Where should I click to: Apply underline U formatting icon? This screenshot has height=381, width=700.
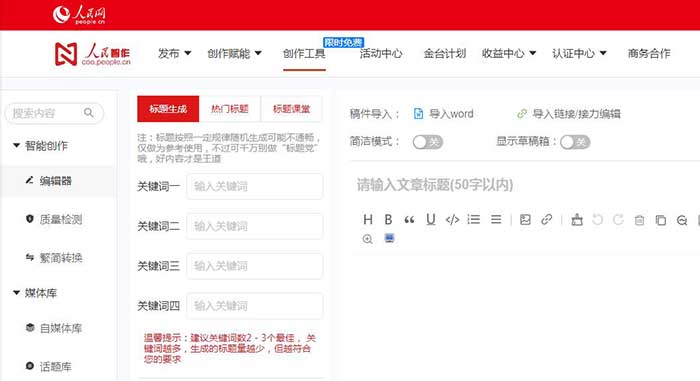[x=430, y=219]
